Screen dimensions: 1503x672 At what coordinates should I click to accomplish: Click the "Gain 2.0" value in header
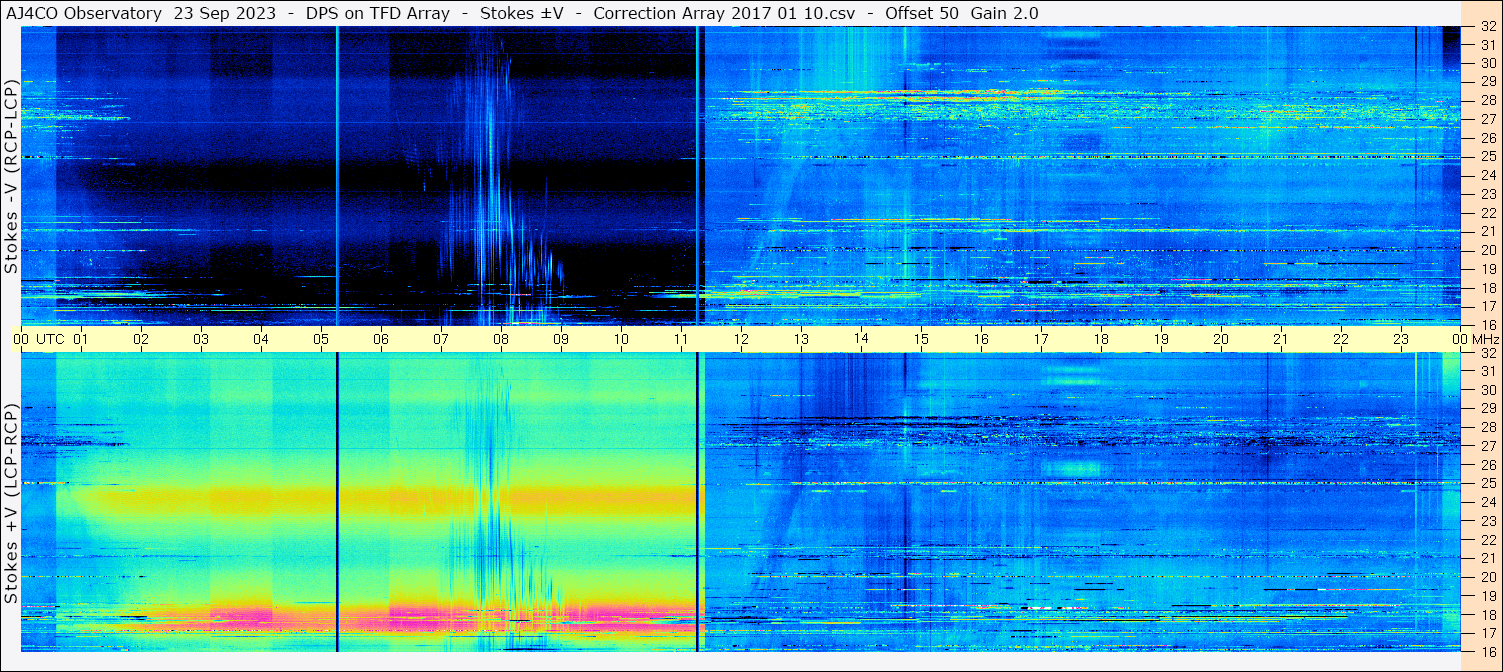pyautogui.click(x=1004, y=13)
